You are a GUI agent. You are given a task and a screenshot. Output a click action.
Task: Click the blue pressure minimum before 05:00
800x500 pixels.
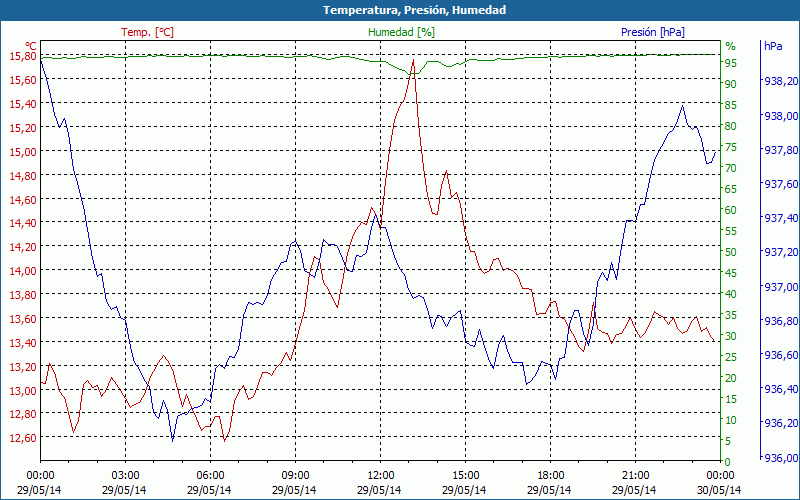[x=172, y=440]
